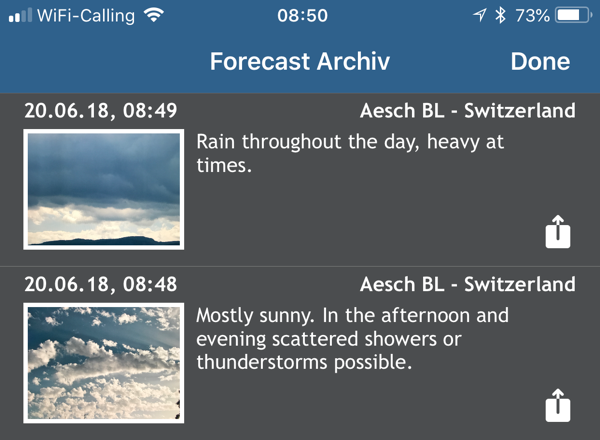Tap the 20.06.18, 08:48 date label

(x=101, y=285)
